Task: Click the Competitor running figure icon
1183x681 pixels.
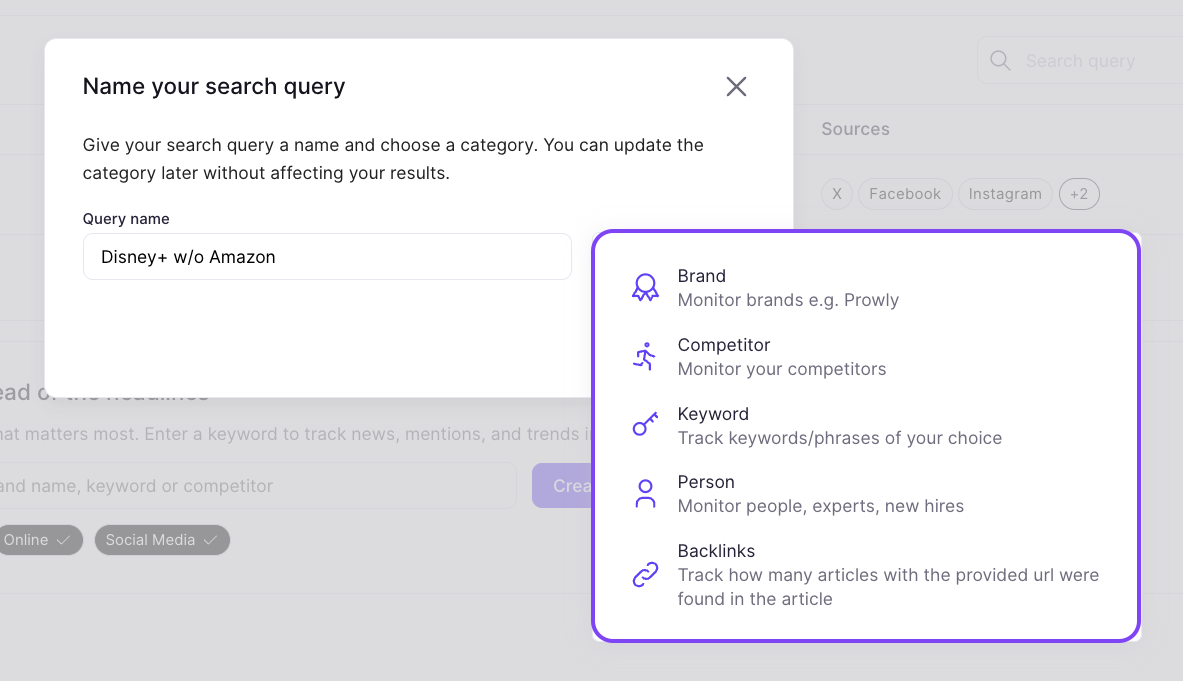Action: [645, 357]
